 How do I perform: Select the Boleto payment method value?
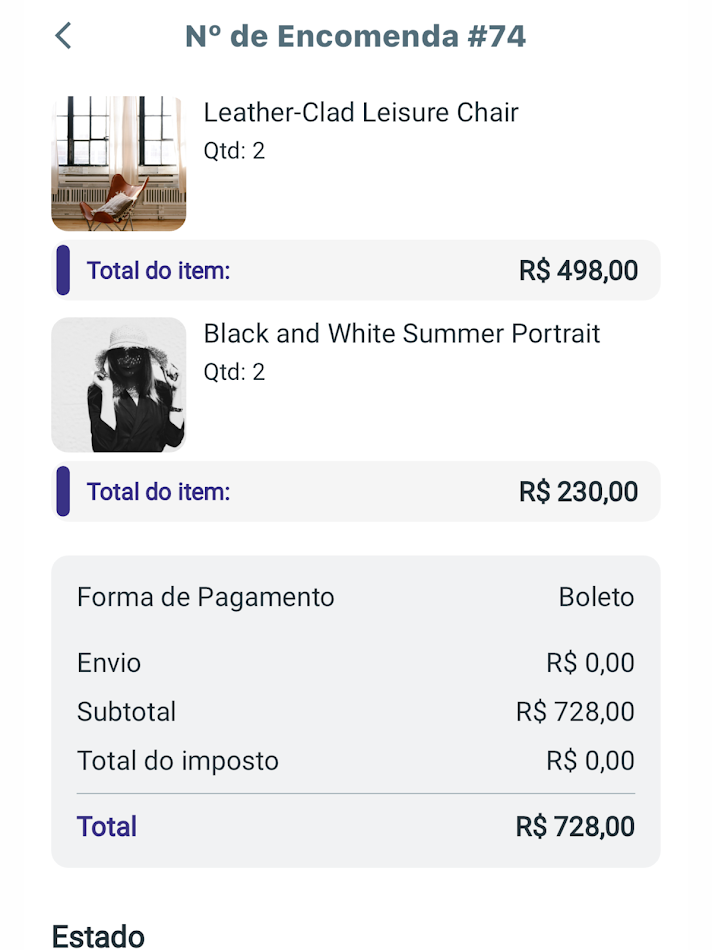[596, 597]
